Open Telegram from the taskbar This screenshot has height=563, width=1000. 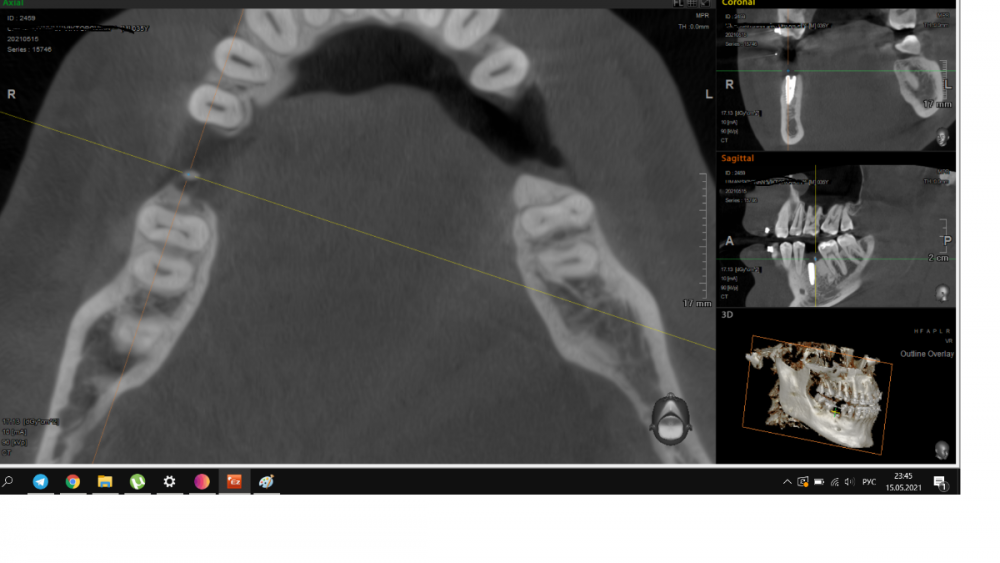(40, 482)
